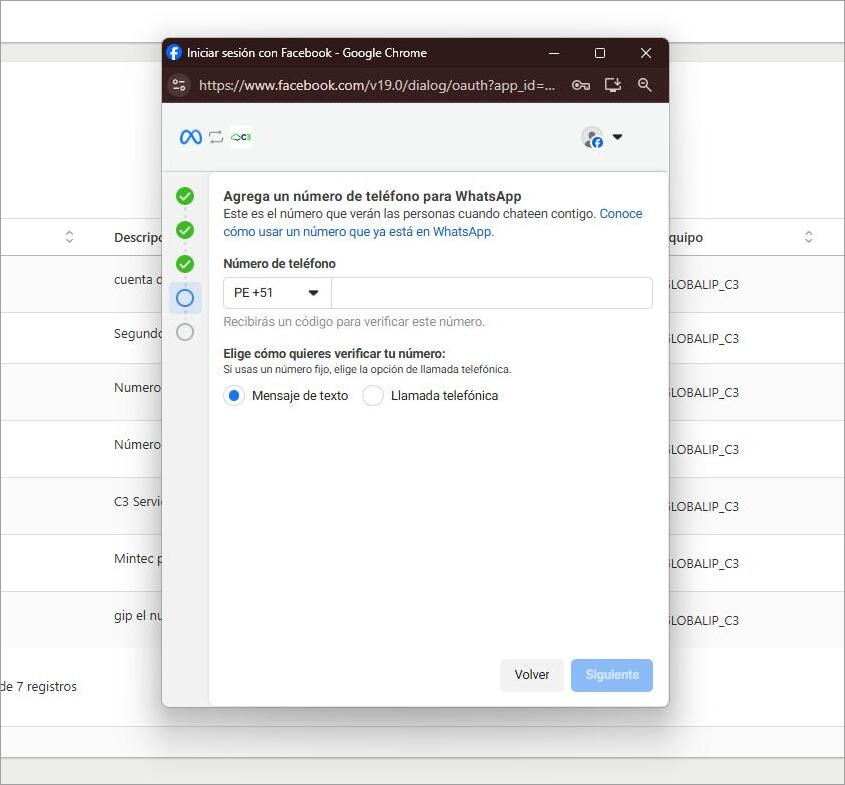Click the zoom magnifier icon in the address bar
This screenshot has height=785, width=845.
coord(645,86)
